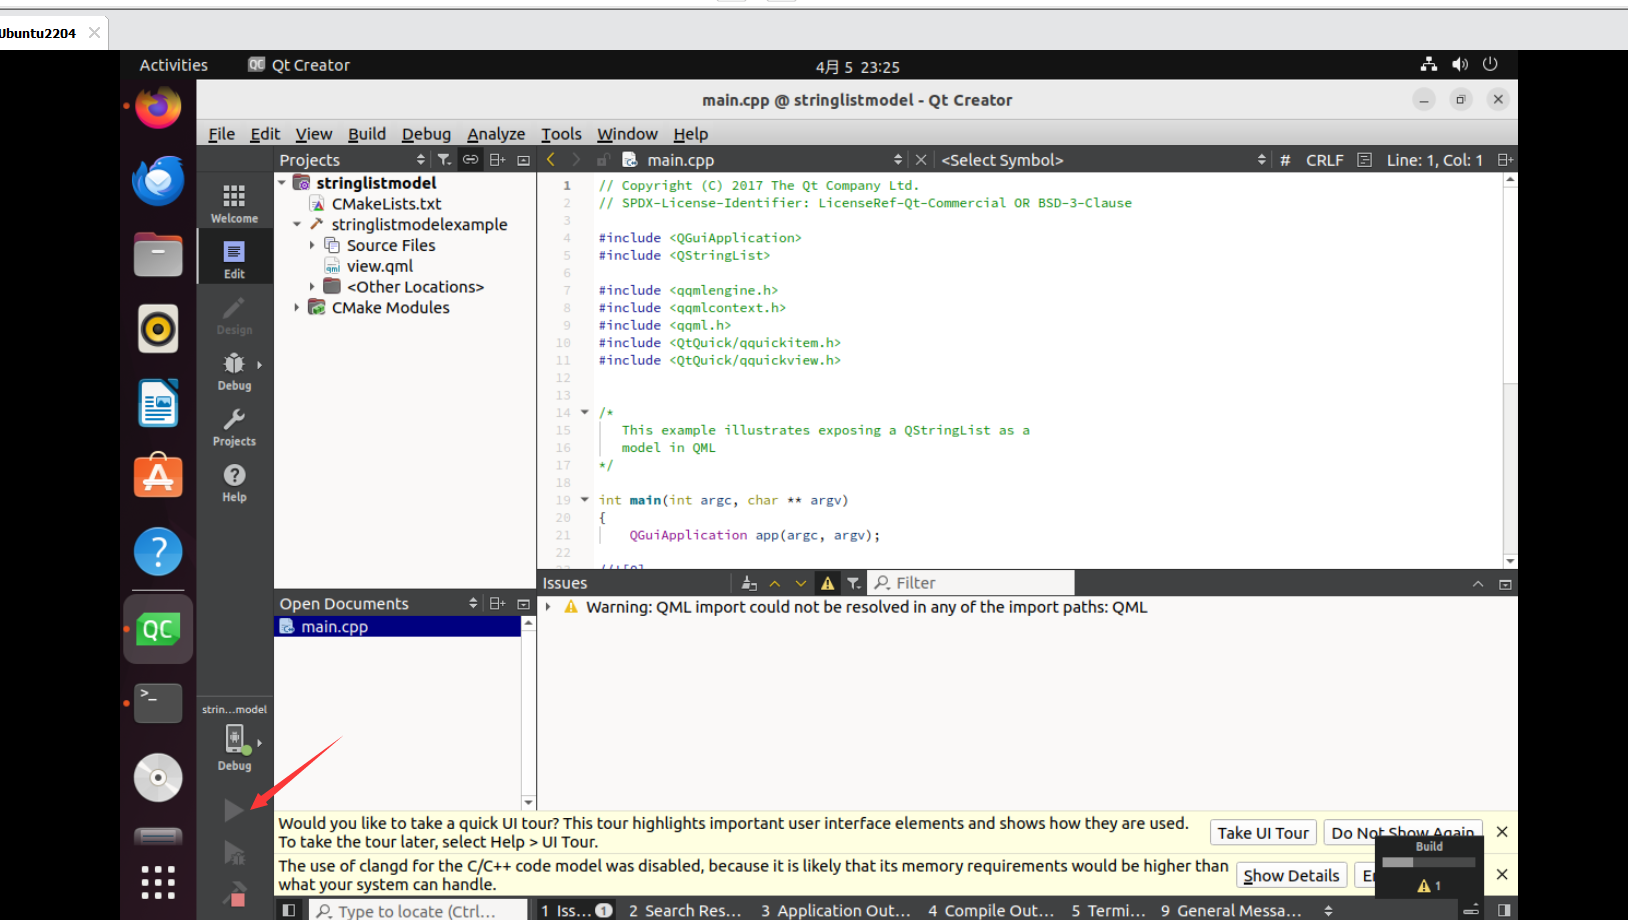The height and width of the screenshot is (920, 1628).
Task: Open the Debug menu
Action: click(x=426, y=134)
